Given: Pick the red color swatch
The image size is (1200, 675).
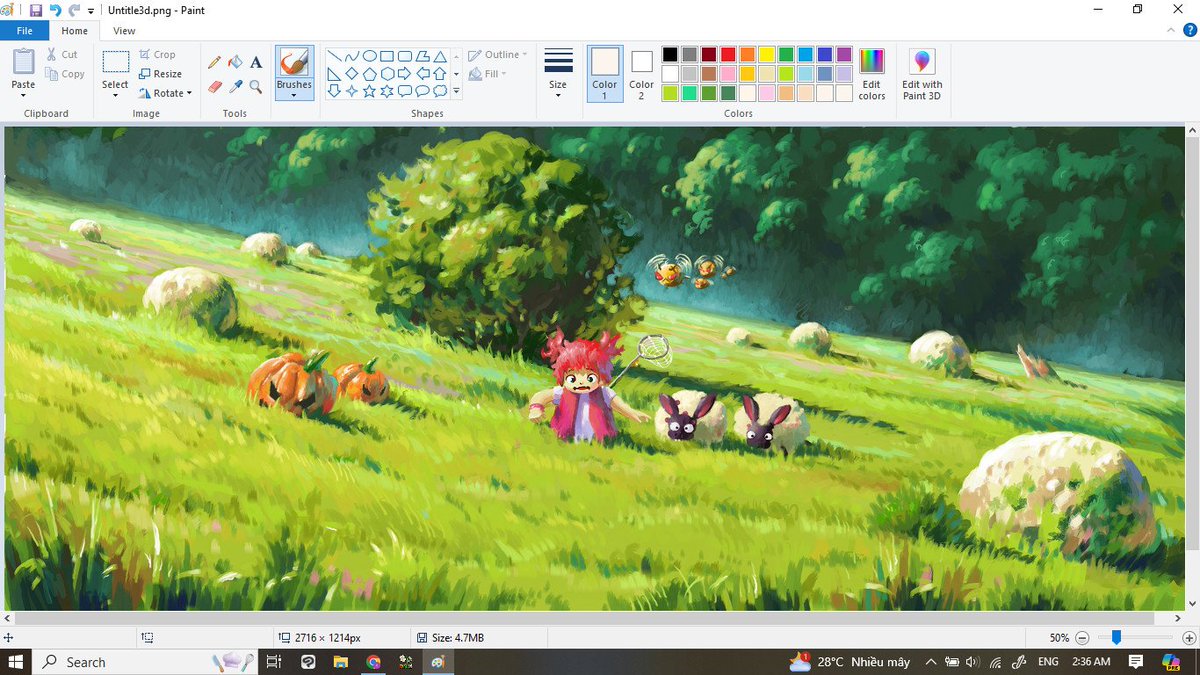Looking at the screenshot, I should [728, 54].
